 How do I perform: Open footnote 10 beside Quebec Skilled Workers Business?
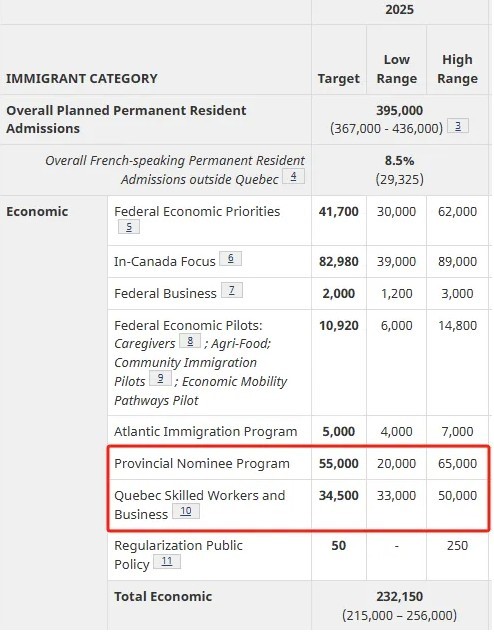tap(186, 511)
